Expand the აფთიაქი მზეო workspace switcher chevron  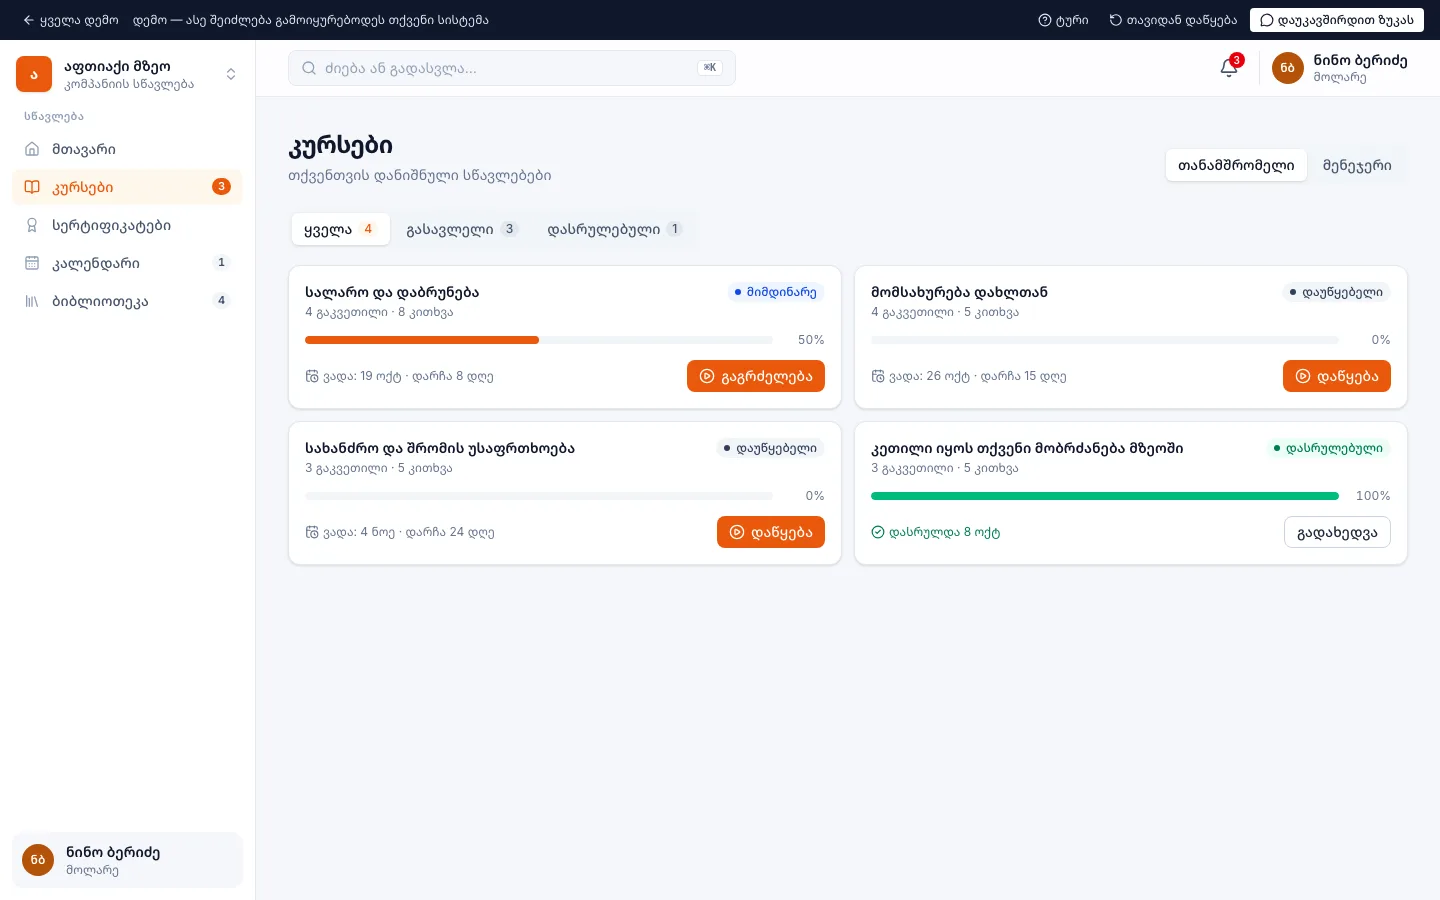pyautogui.click(x=231, y=74)
